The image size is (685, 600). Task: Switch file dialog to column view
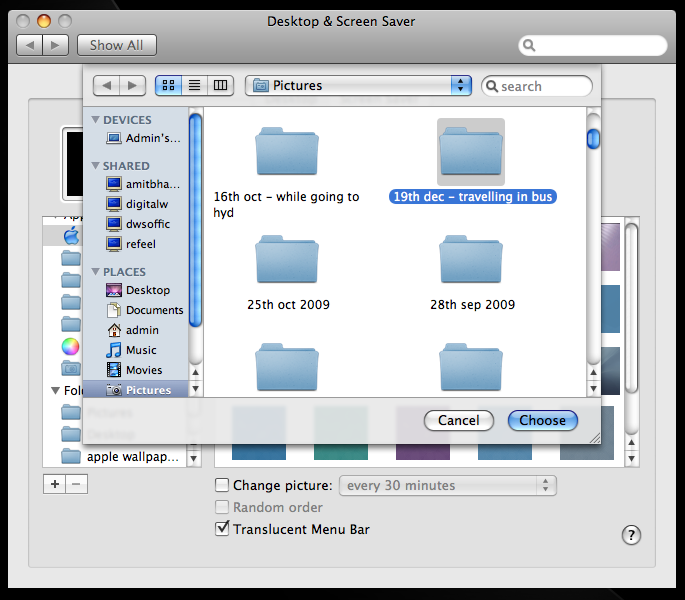(x=221, y=86)
